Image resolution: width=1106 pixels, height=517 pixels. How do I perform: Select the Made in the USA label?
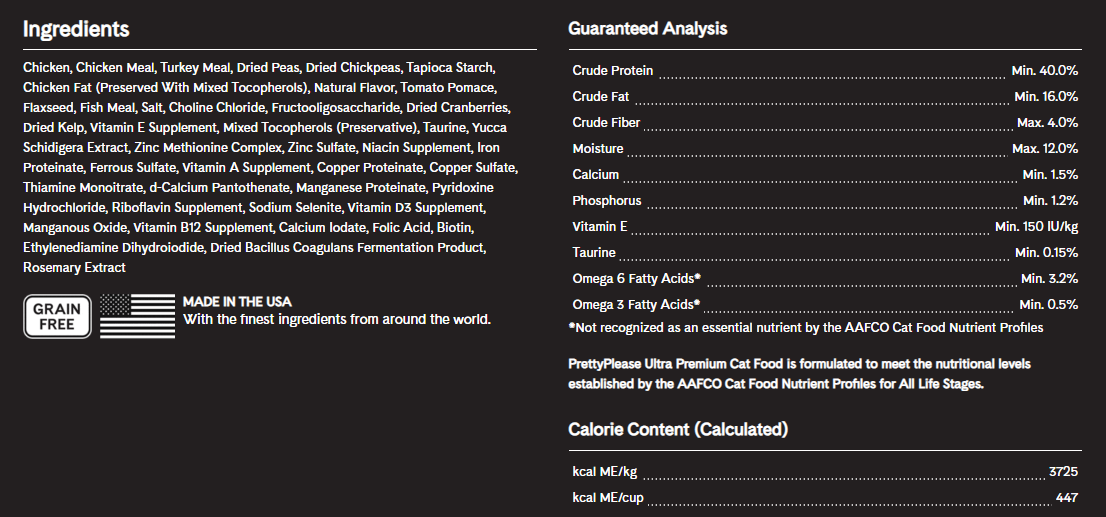point(237,301)
